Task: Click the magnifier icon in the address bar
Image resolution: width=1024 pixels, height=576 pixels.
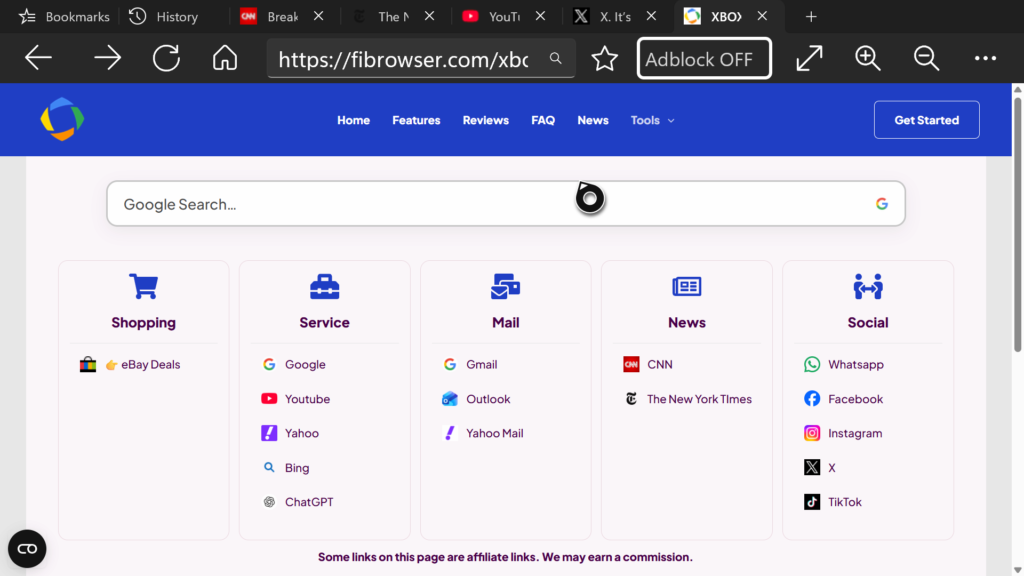Action: [555, 58]
